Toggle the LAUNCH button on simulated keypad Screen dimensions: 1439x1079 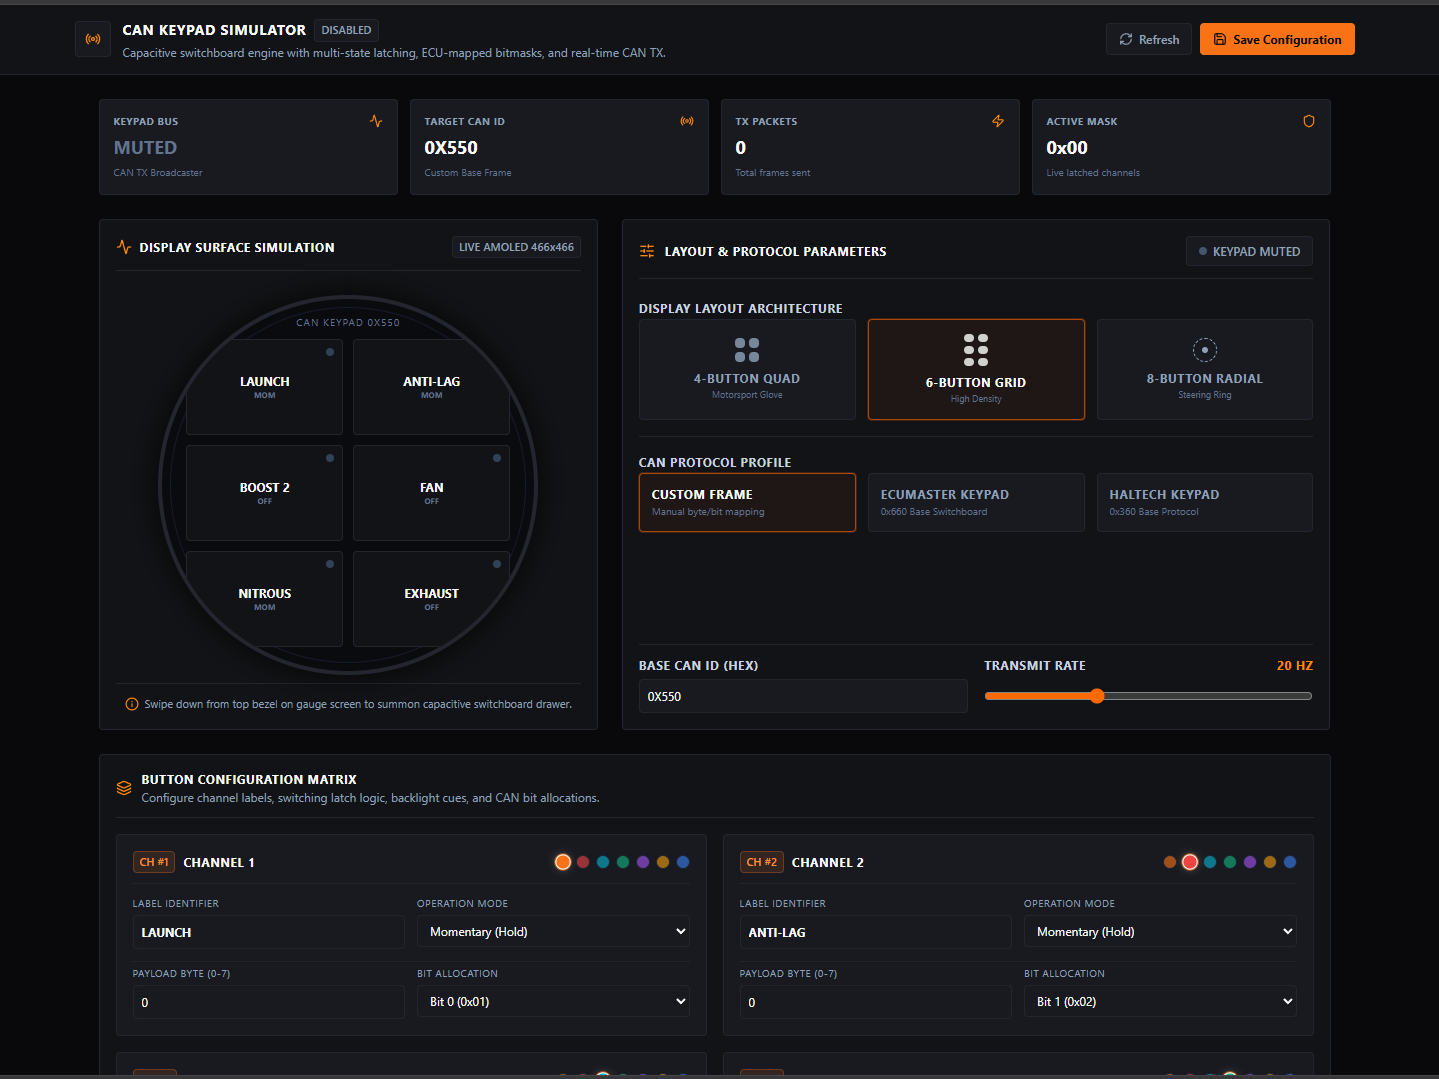[264, 387]
